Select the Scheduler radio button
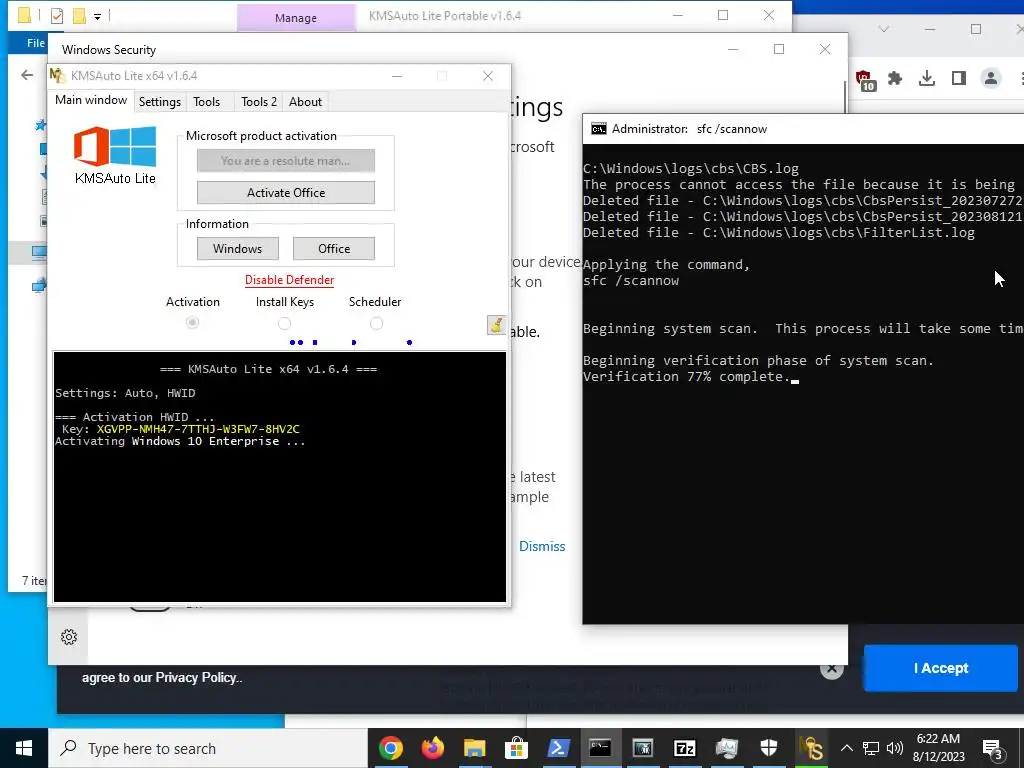 (x=376, y=323)
